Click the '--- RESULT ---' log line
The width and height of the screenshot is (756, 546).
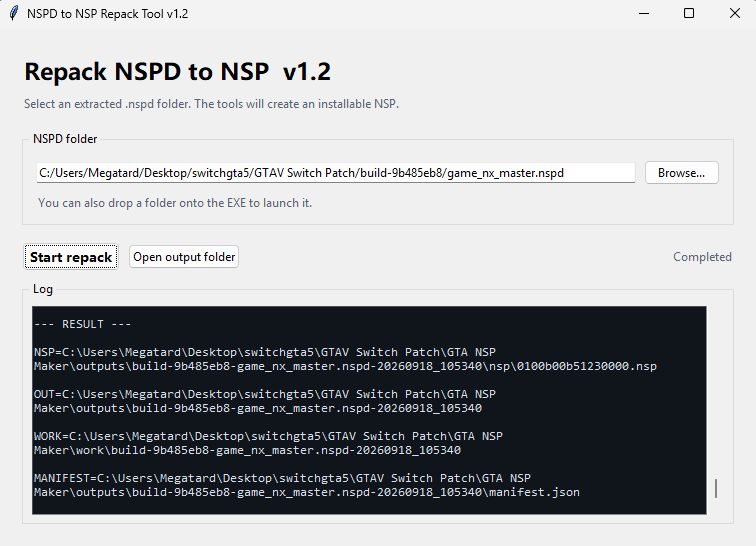click(x=82, y=324)
